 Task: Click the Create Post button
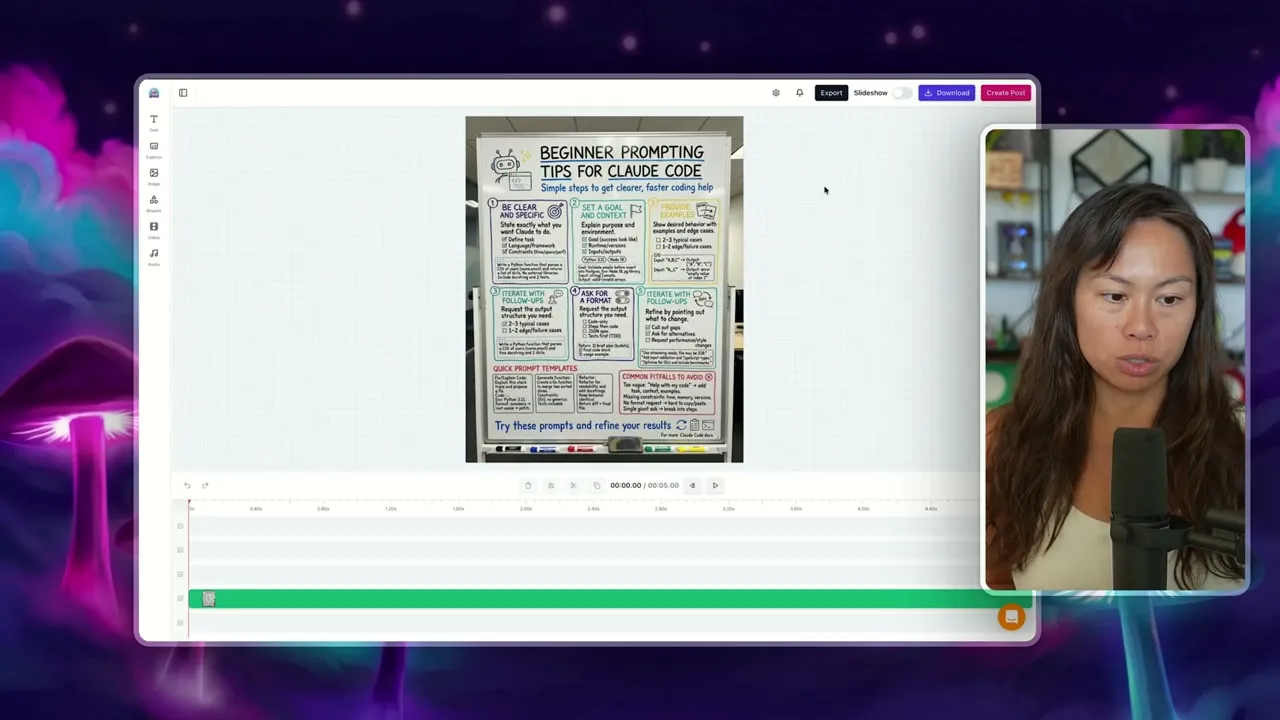[1005, 93]
